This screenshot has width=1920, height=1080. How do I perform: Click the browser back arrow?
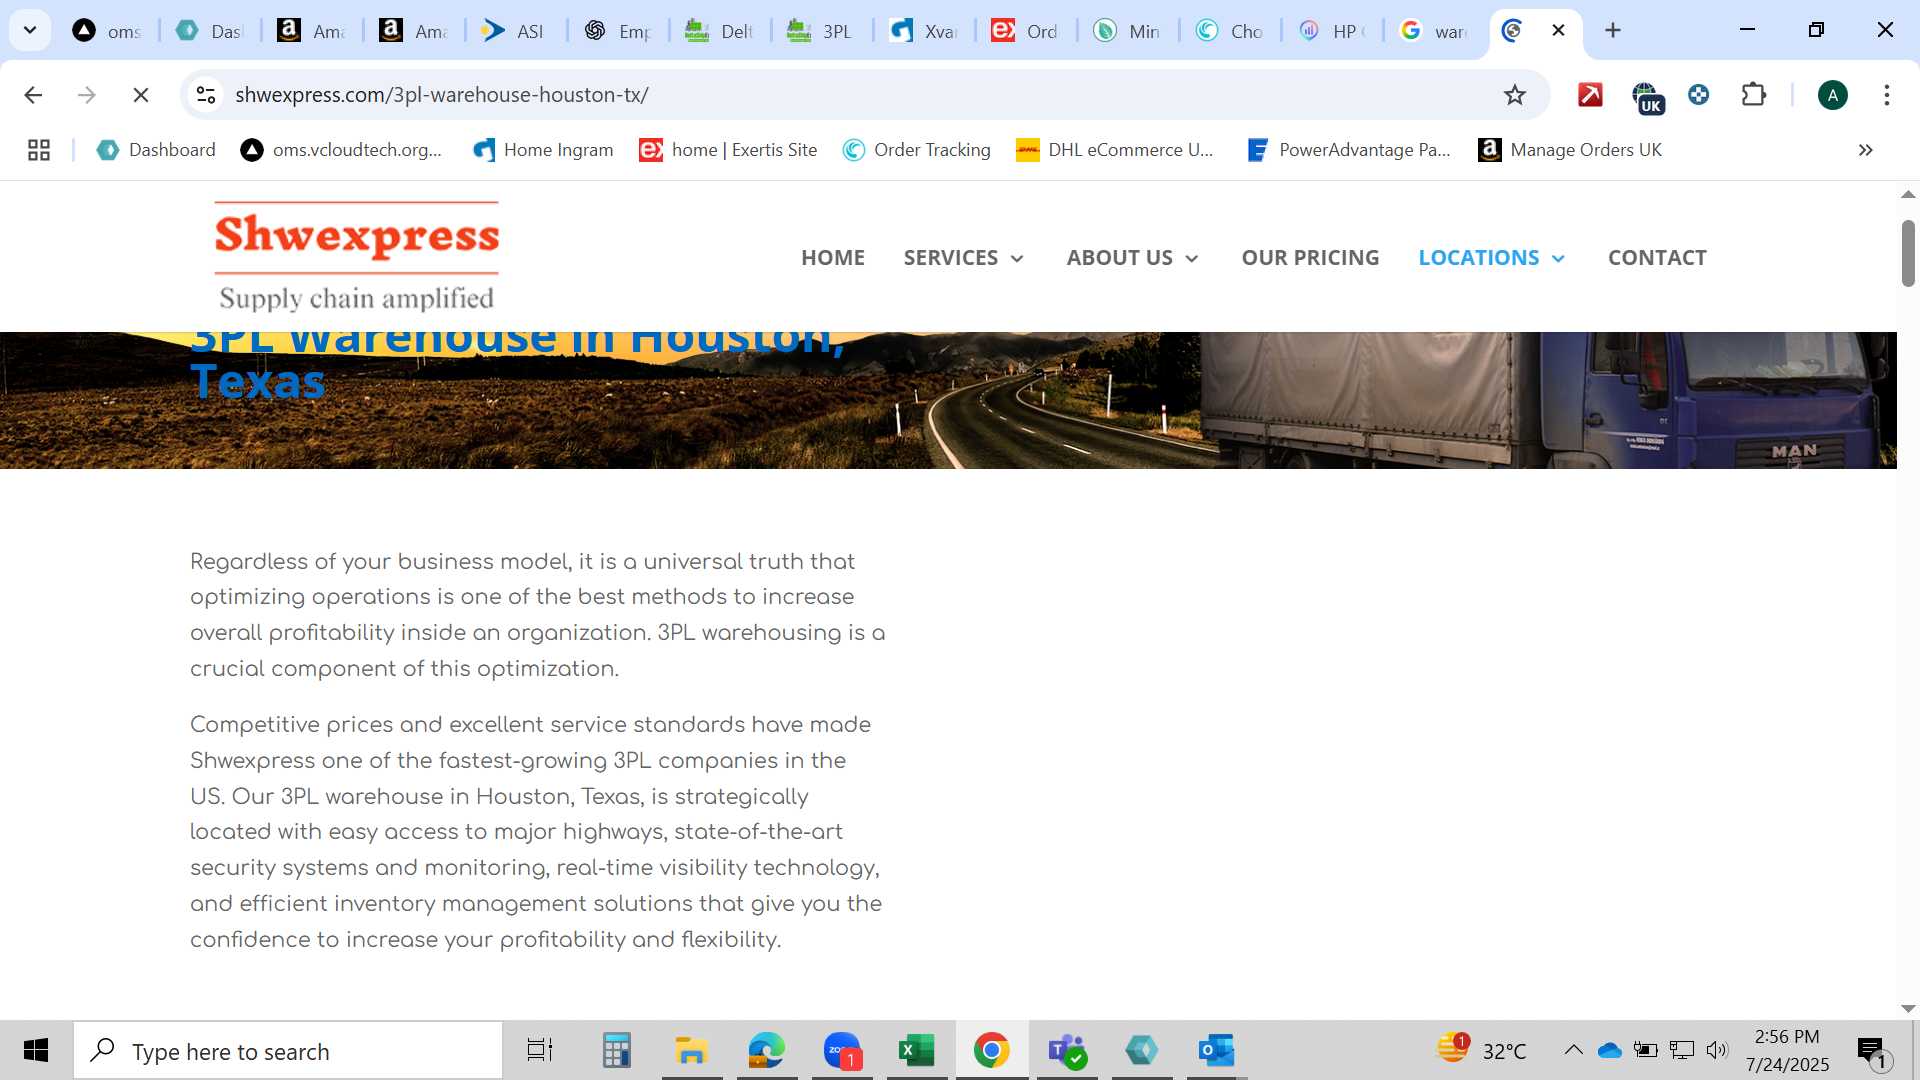coord(33,95)
